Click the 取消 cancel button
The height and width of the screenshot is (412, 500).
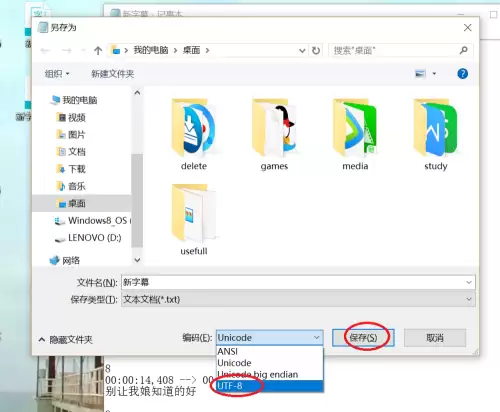435,338
